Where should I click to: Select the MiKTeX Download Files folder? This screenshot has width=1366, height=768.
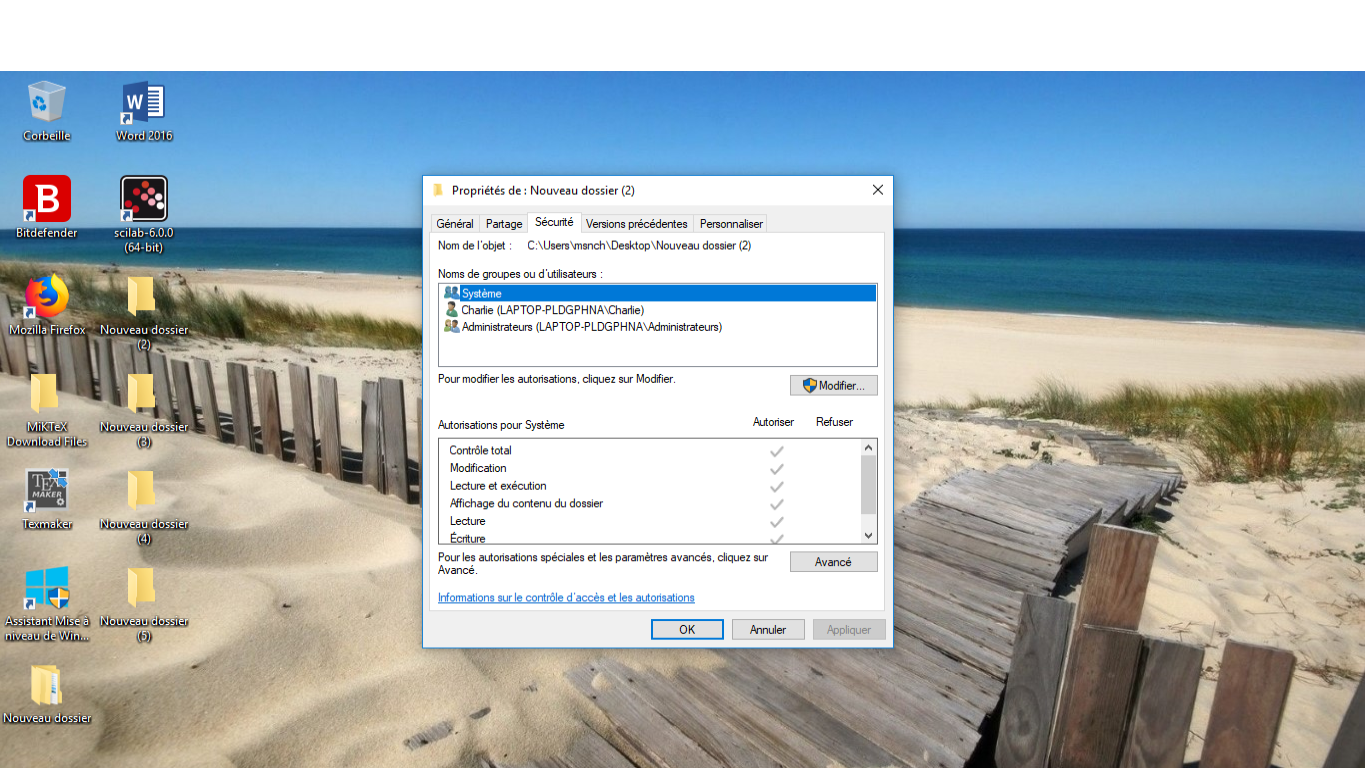[46, 410]
